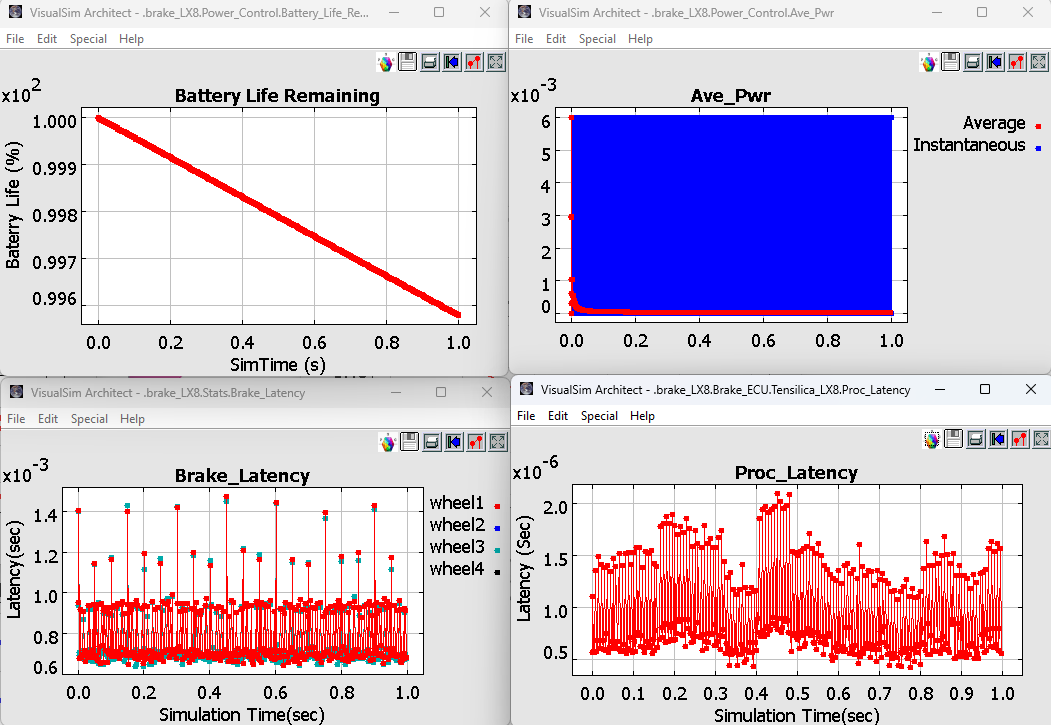This screenshot has width=1051, height=725.
Task: Print the Ave_Pwr plot
Action: [972, 62]
